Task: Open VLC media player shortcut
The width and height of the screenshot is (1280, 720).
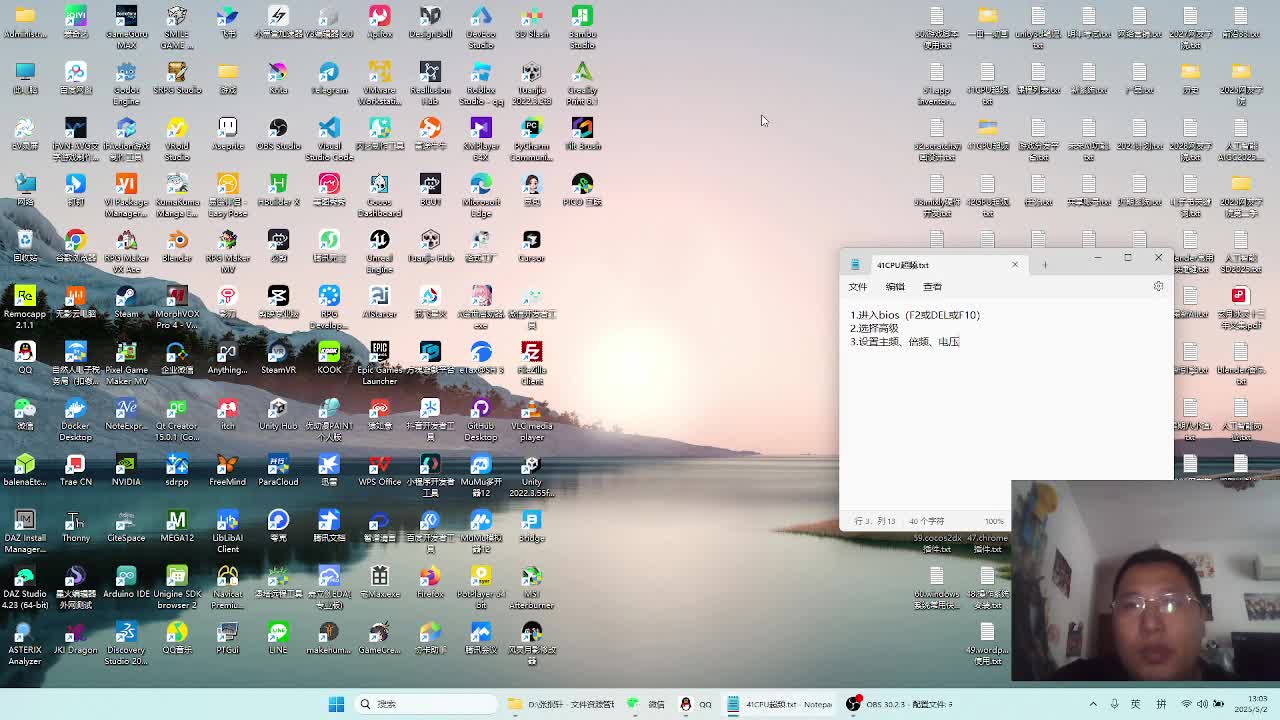Action: [x=531, y=419]
